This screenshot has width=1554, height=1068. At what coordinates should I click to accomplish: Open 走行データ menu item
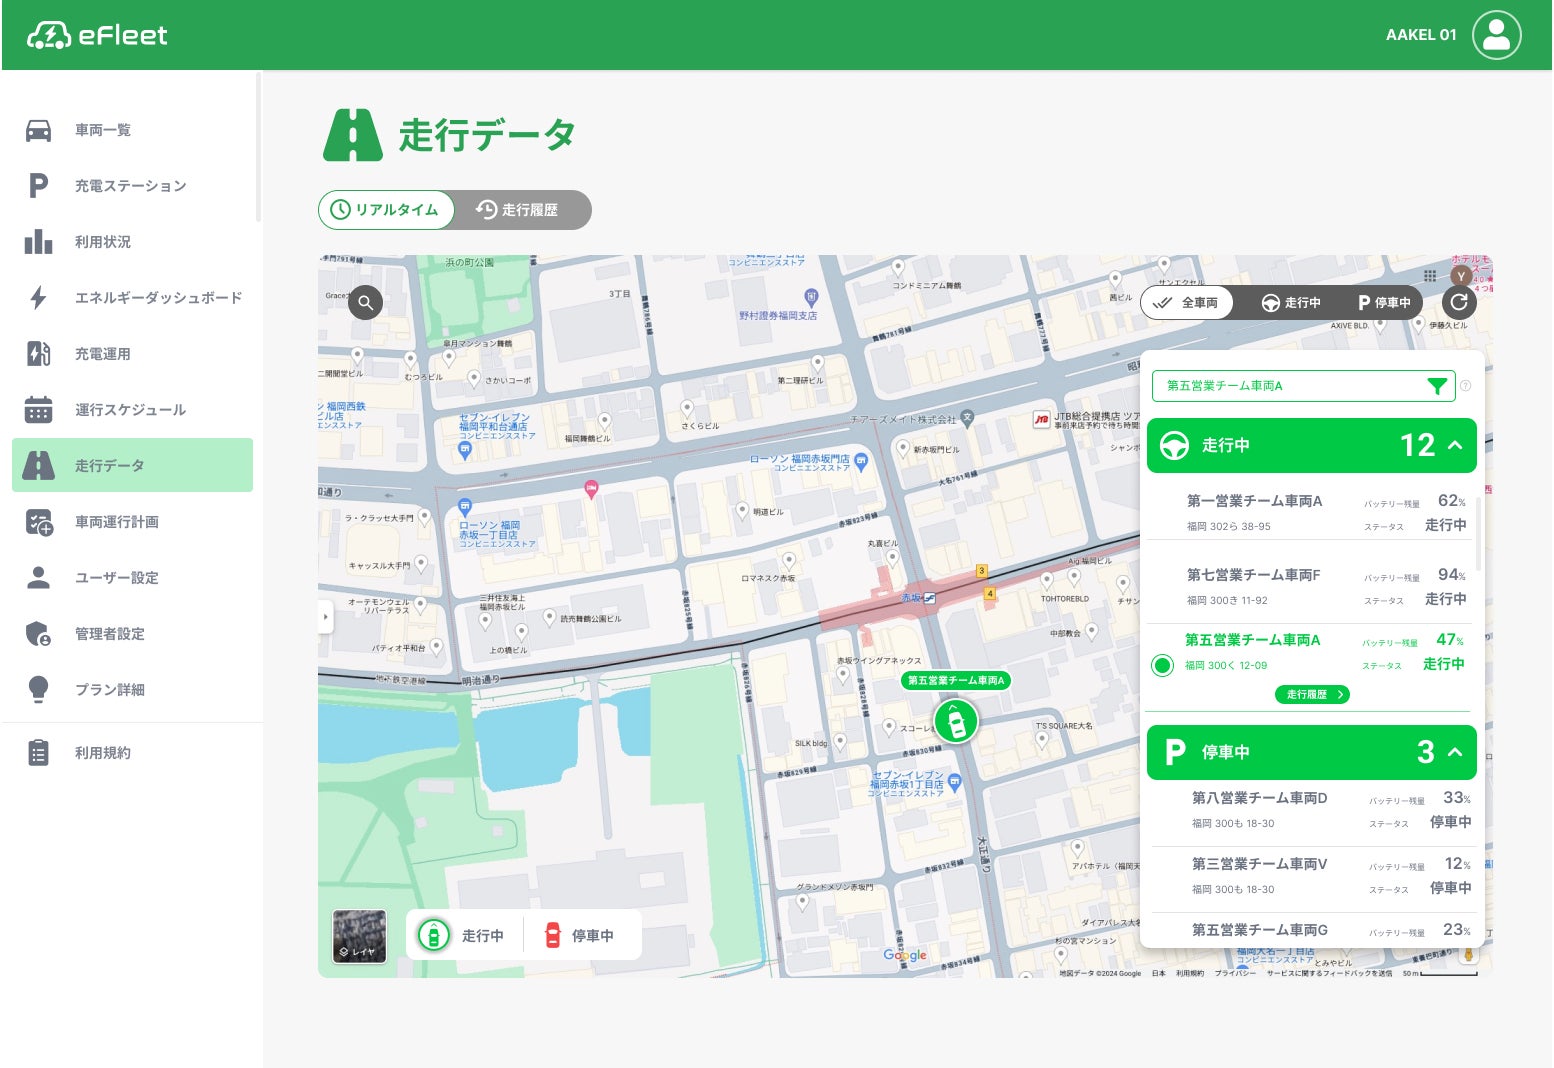132,465
